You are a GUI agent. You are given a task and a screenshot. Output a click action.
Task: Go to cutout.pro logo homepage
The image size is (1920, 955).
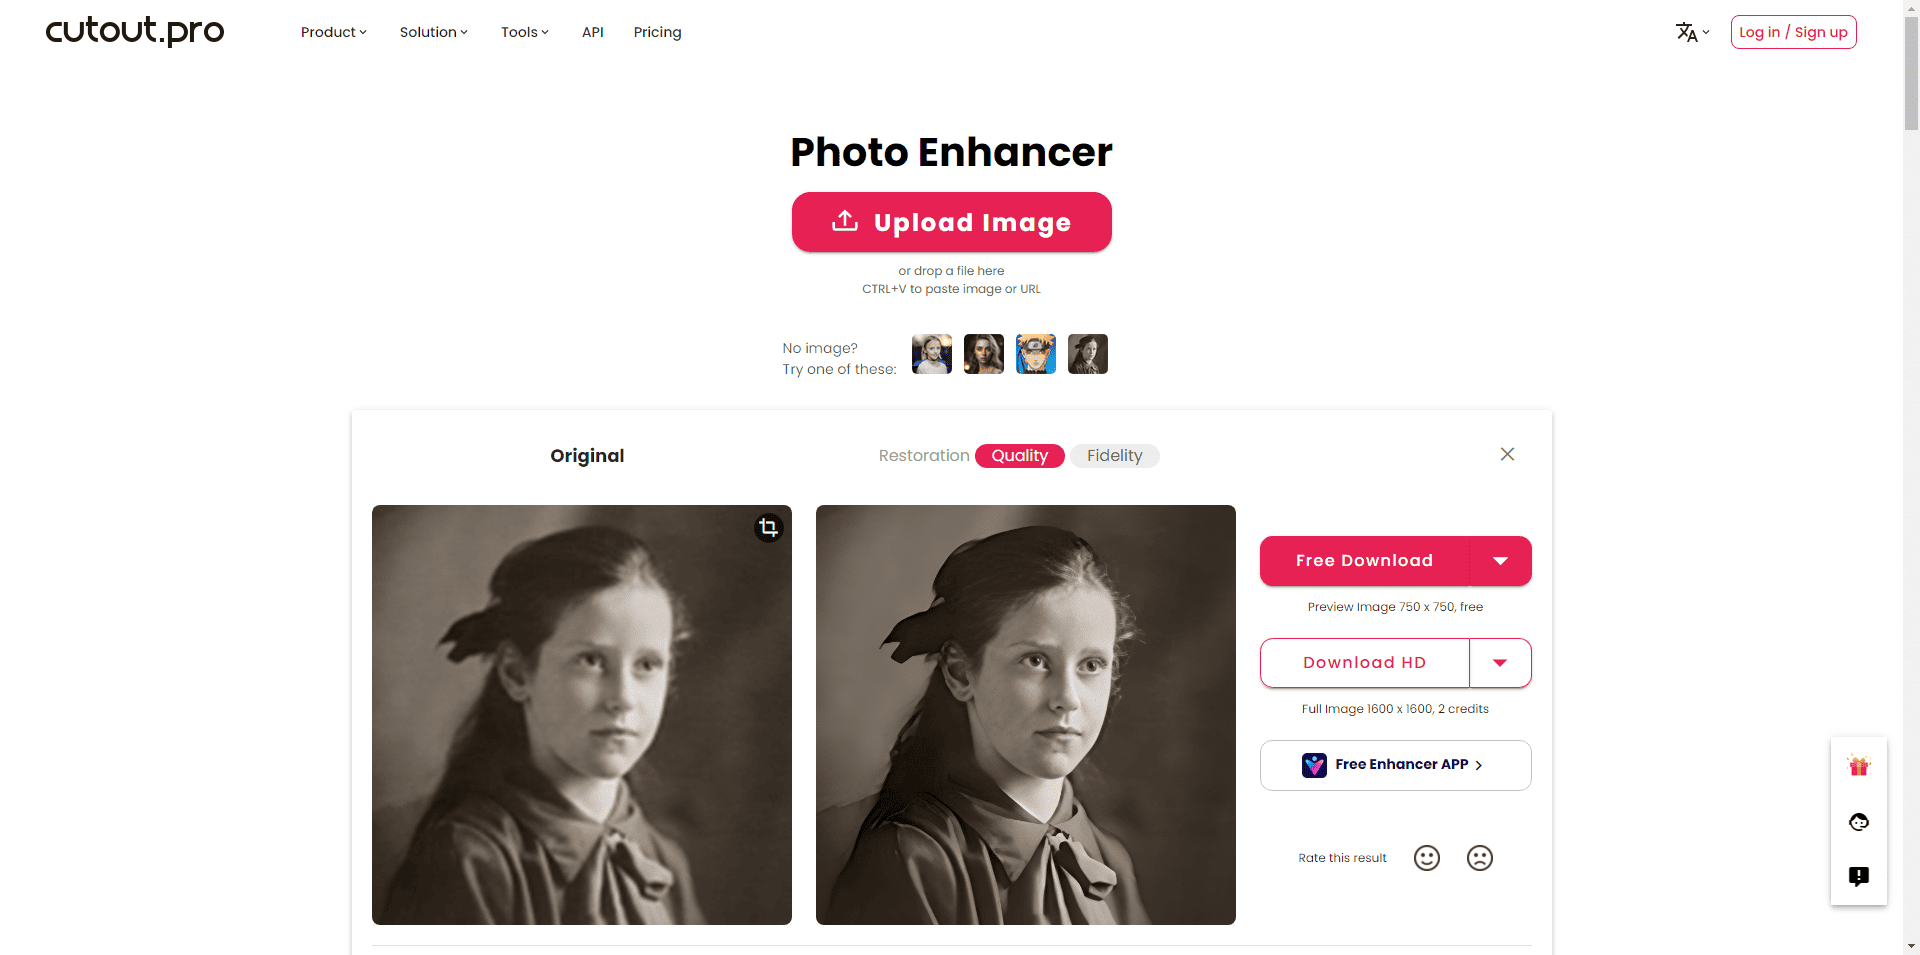135,31
